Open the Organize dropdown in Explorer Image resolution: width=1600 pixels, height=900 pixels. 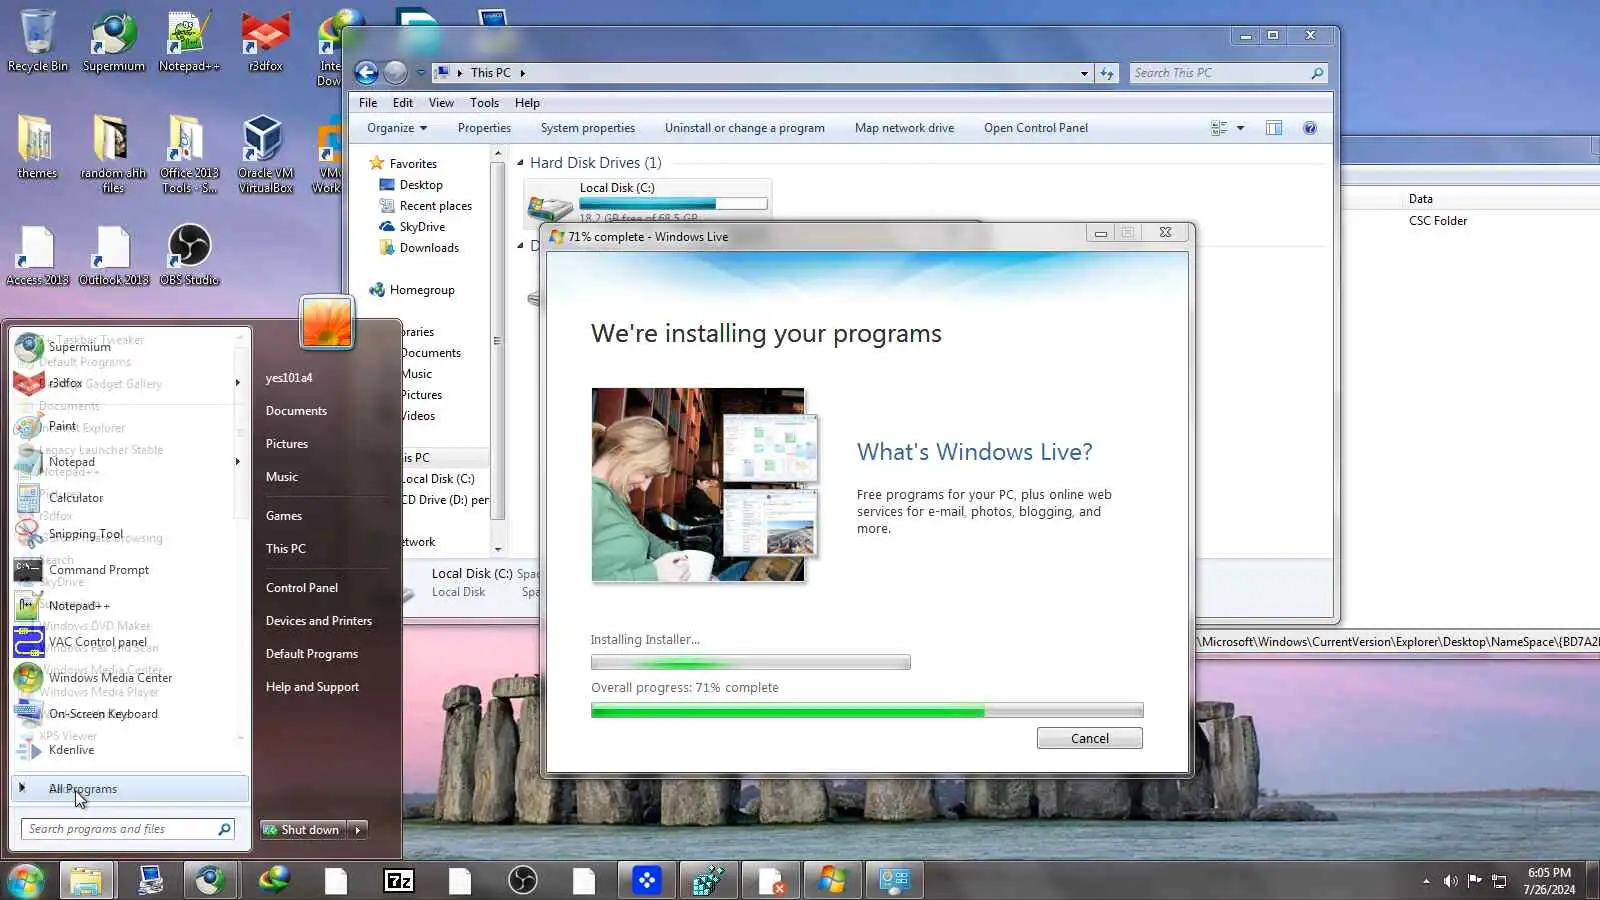[x=397, y=128]
